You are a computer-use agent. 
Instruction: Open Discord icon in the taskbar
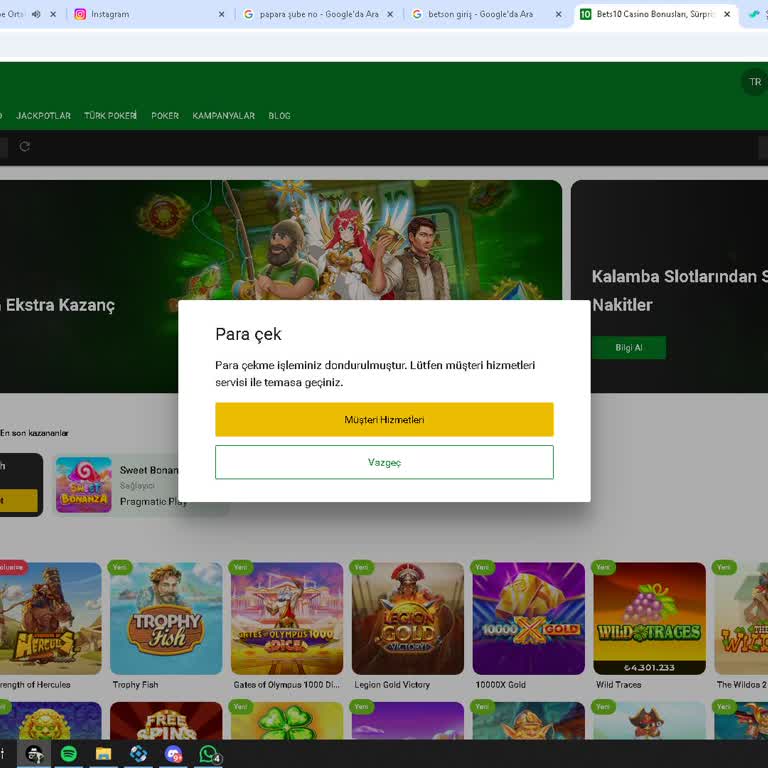(x=173, y=753)
